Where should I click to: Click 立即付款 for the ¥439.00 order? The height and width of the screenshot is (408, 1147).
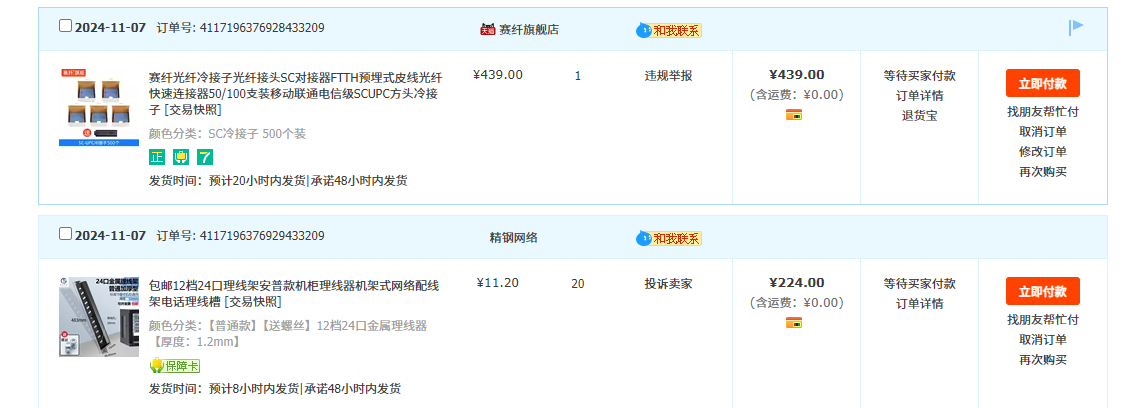click(1042, 83)
